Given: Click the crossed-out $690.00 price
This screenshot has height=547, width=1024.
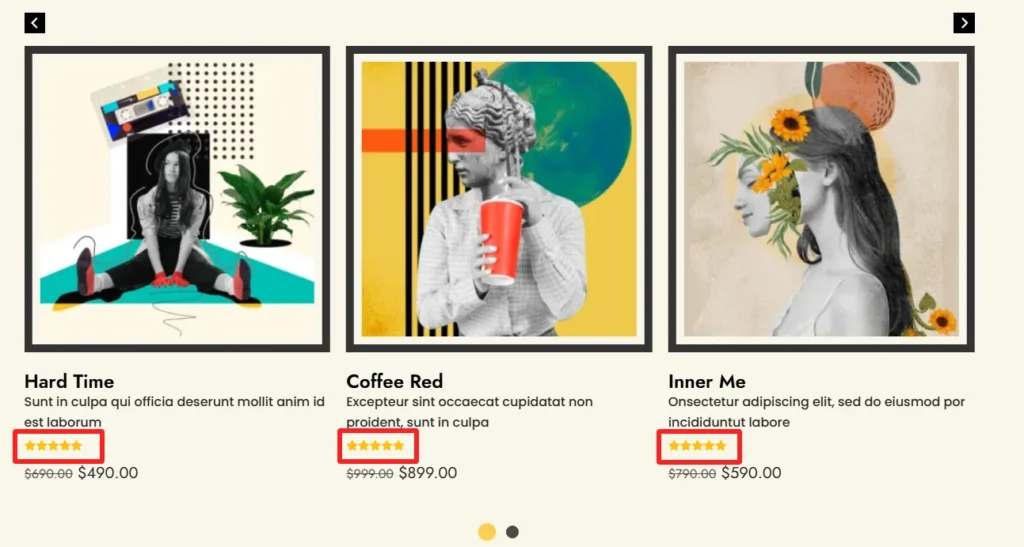Looking at the screenshot, I should (48, 474).
